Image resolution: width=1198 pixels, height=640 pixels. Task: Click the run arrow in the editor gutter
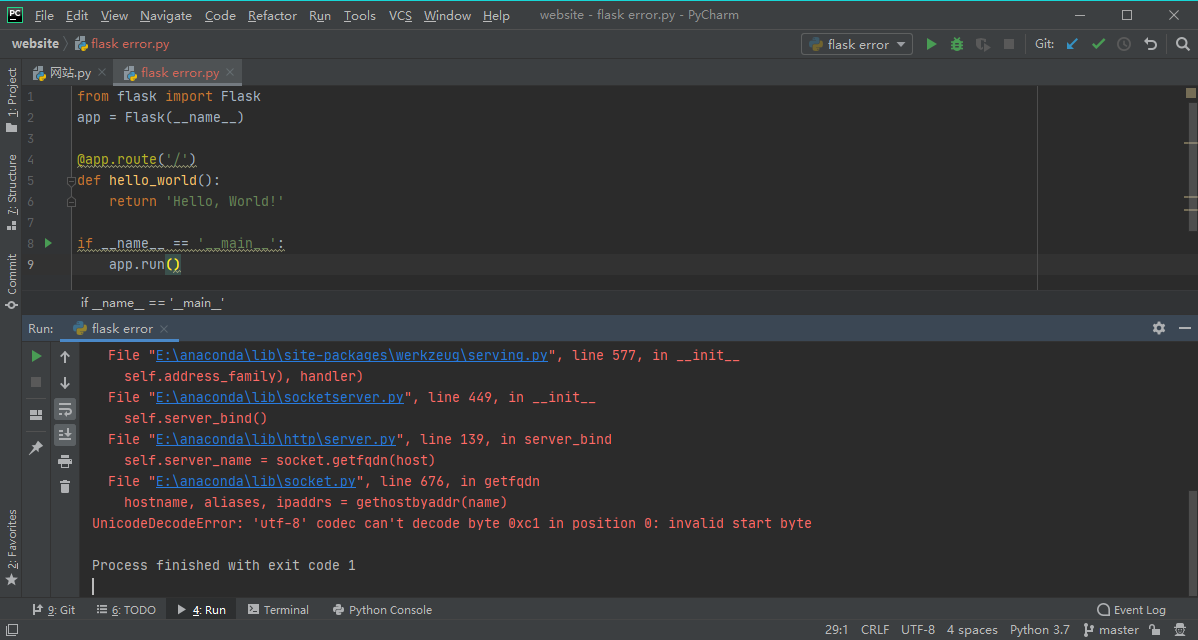tap(47, 242)
